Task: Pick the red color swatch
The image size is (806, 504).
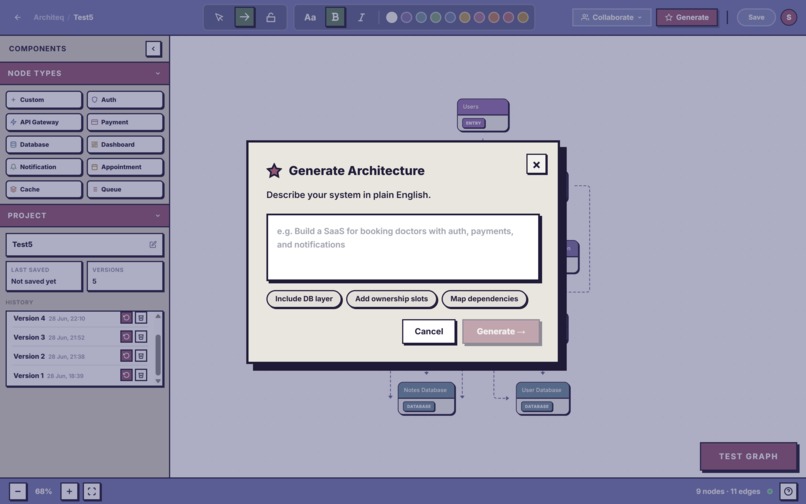Action: (x=508, y=17)
